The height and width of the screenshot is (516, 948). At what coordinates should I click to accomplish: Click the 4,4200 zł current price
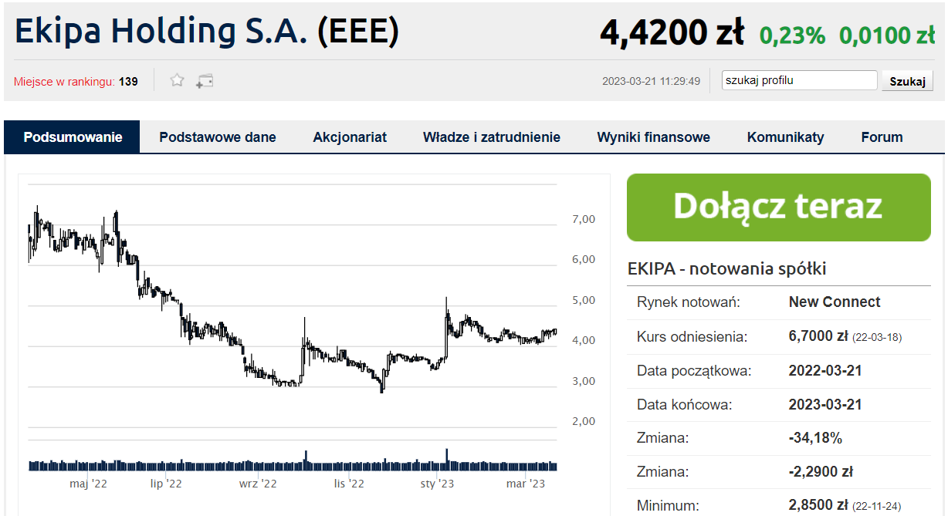672,33
